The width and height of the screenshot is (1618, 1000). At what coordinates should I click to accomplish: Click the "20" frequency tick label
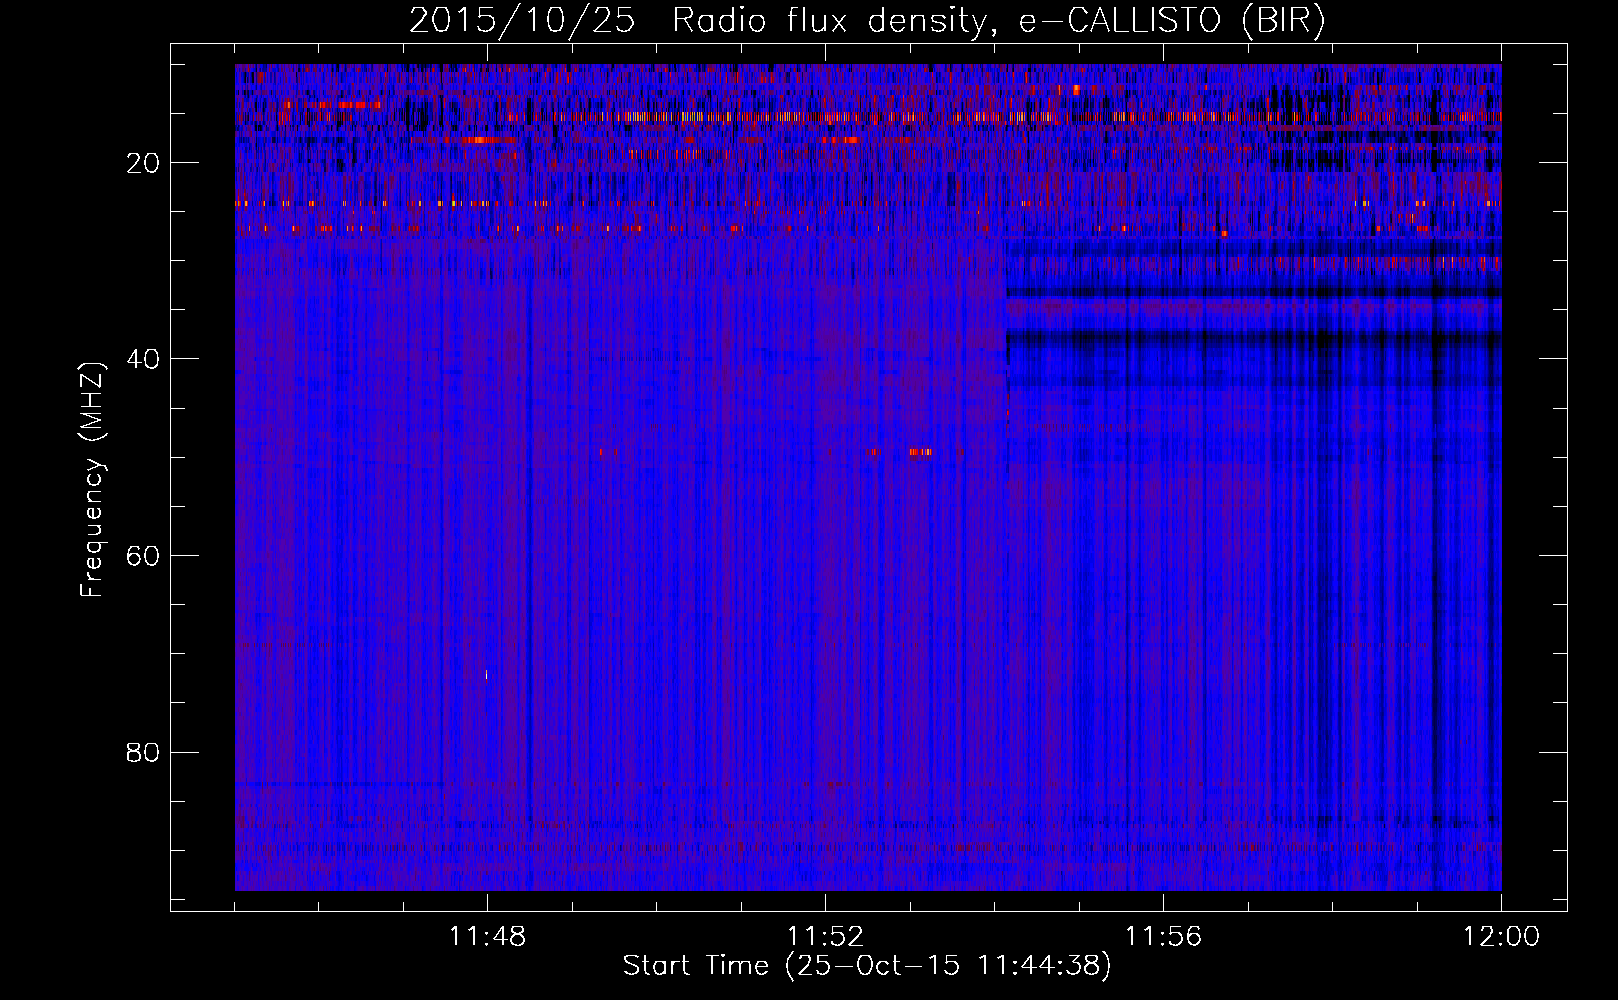click(144, 163)
